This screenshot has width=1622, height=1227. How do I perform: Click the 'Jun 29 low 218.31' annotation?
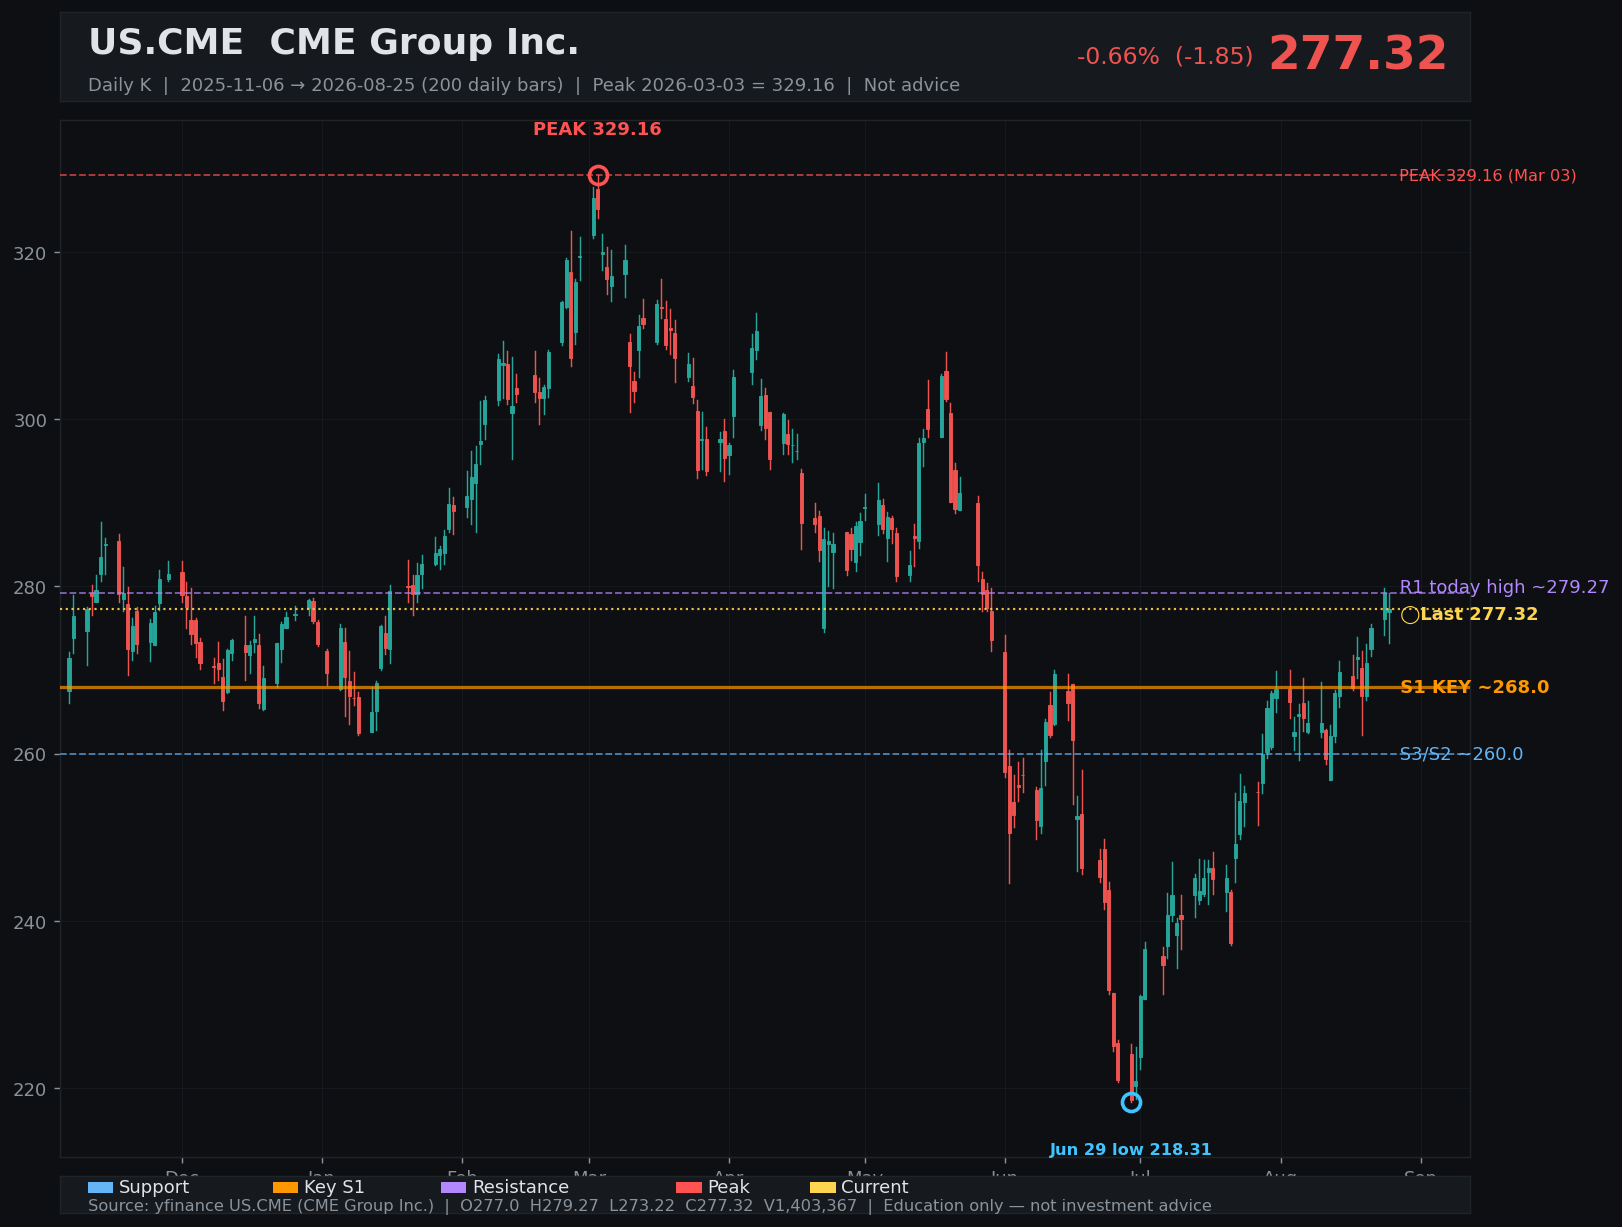1130,1150
